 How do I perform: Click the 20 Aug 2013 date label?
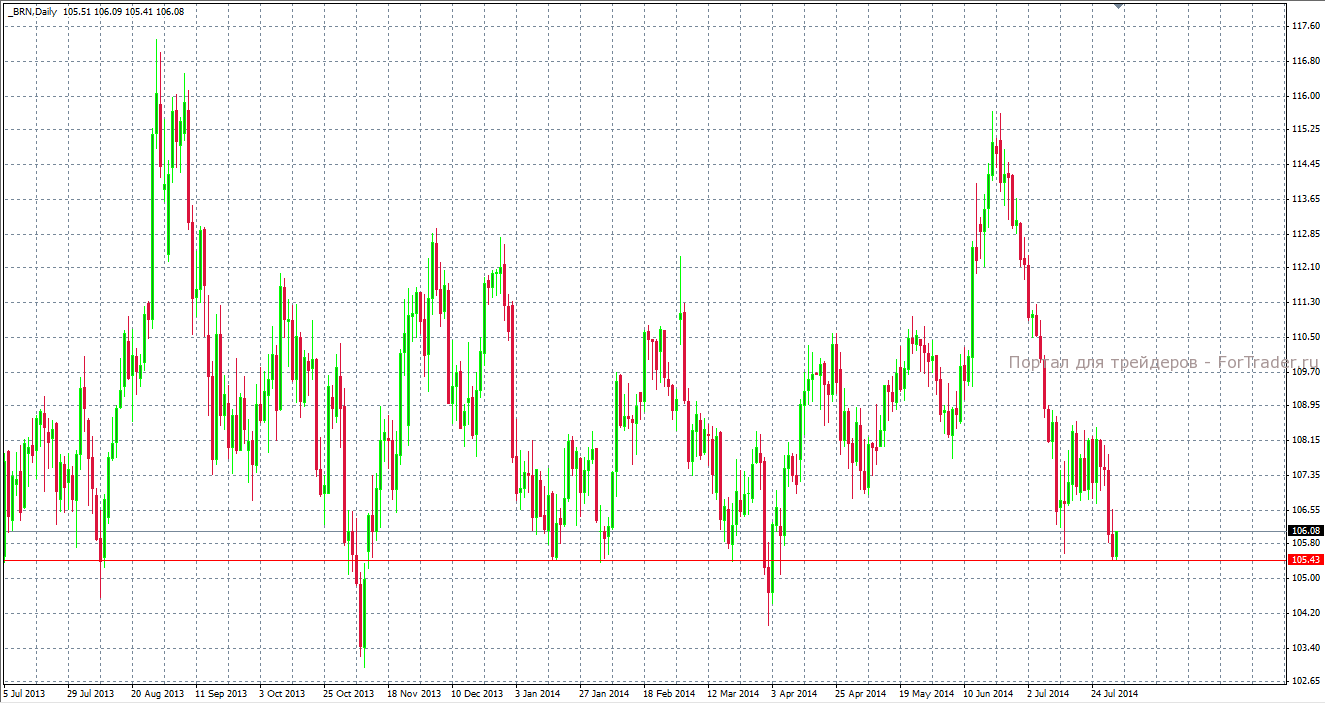tap(158, 693)
